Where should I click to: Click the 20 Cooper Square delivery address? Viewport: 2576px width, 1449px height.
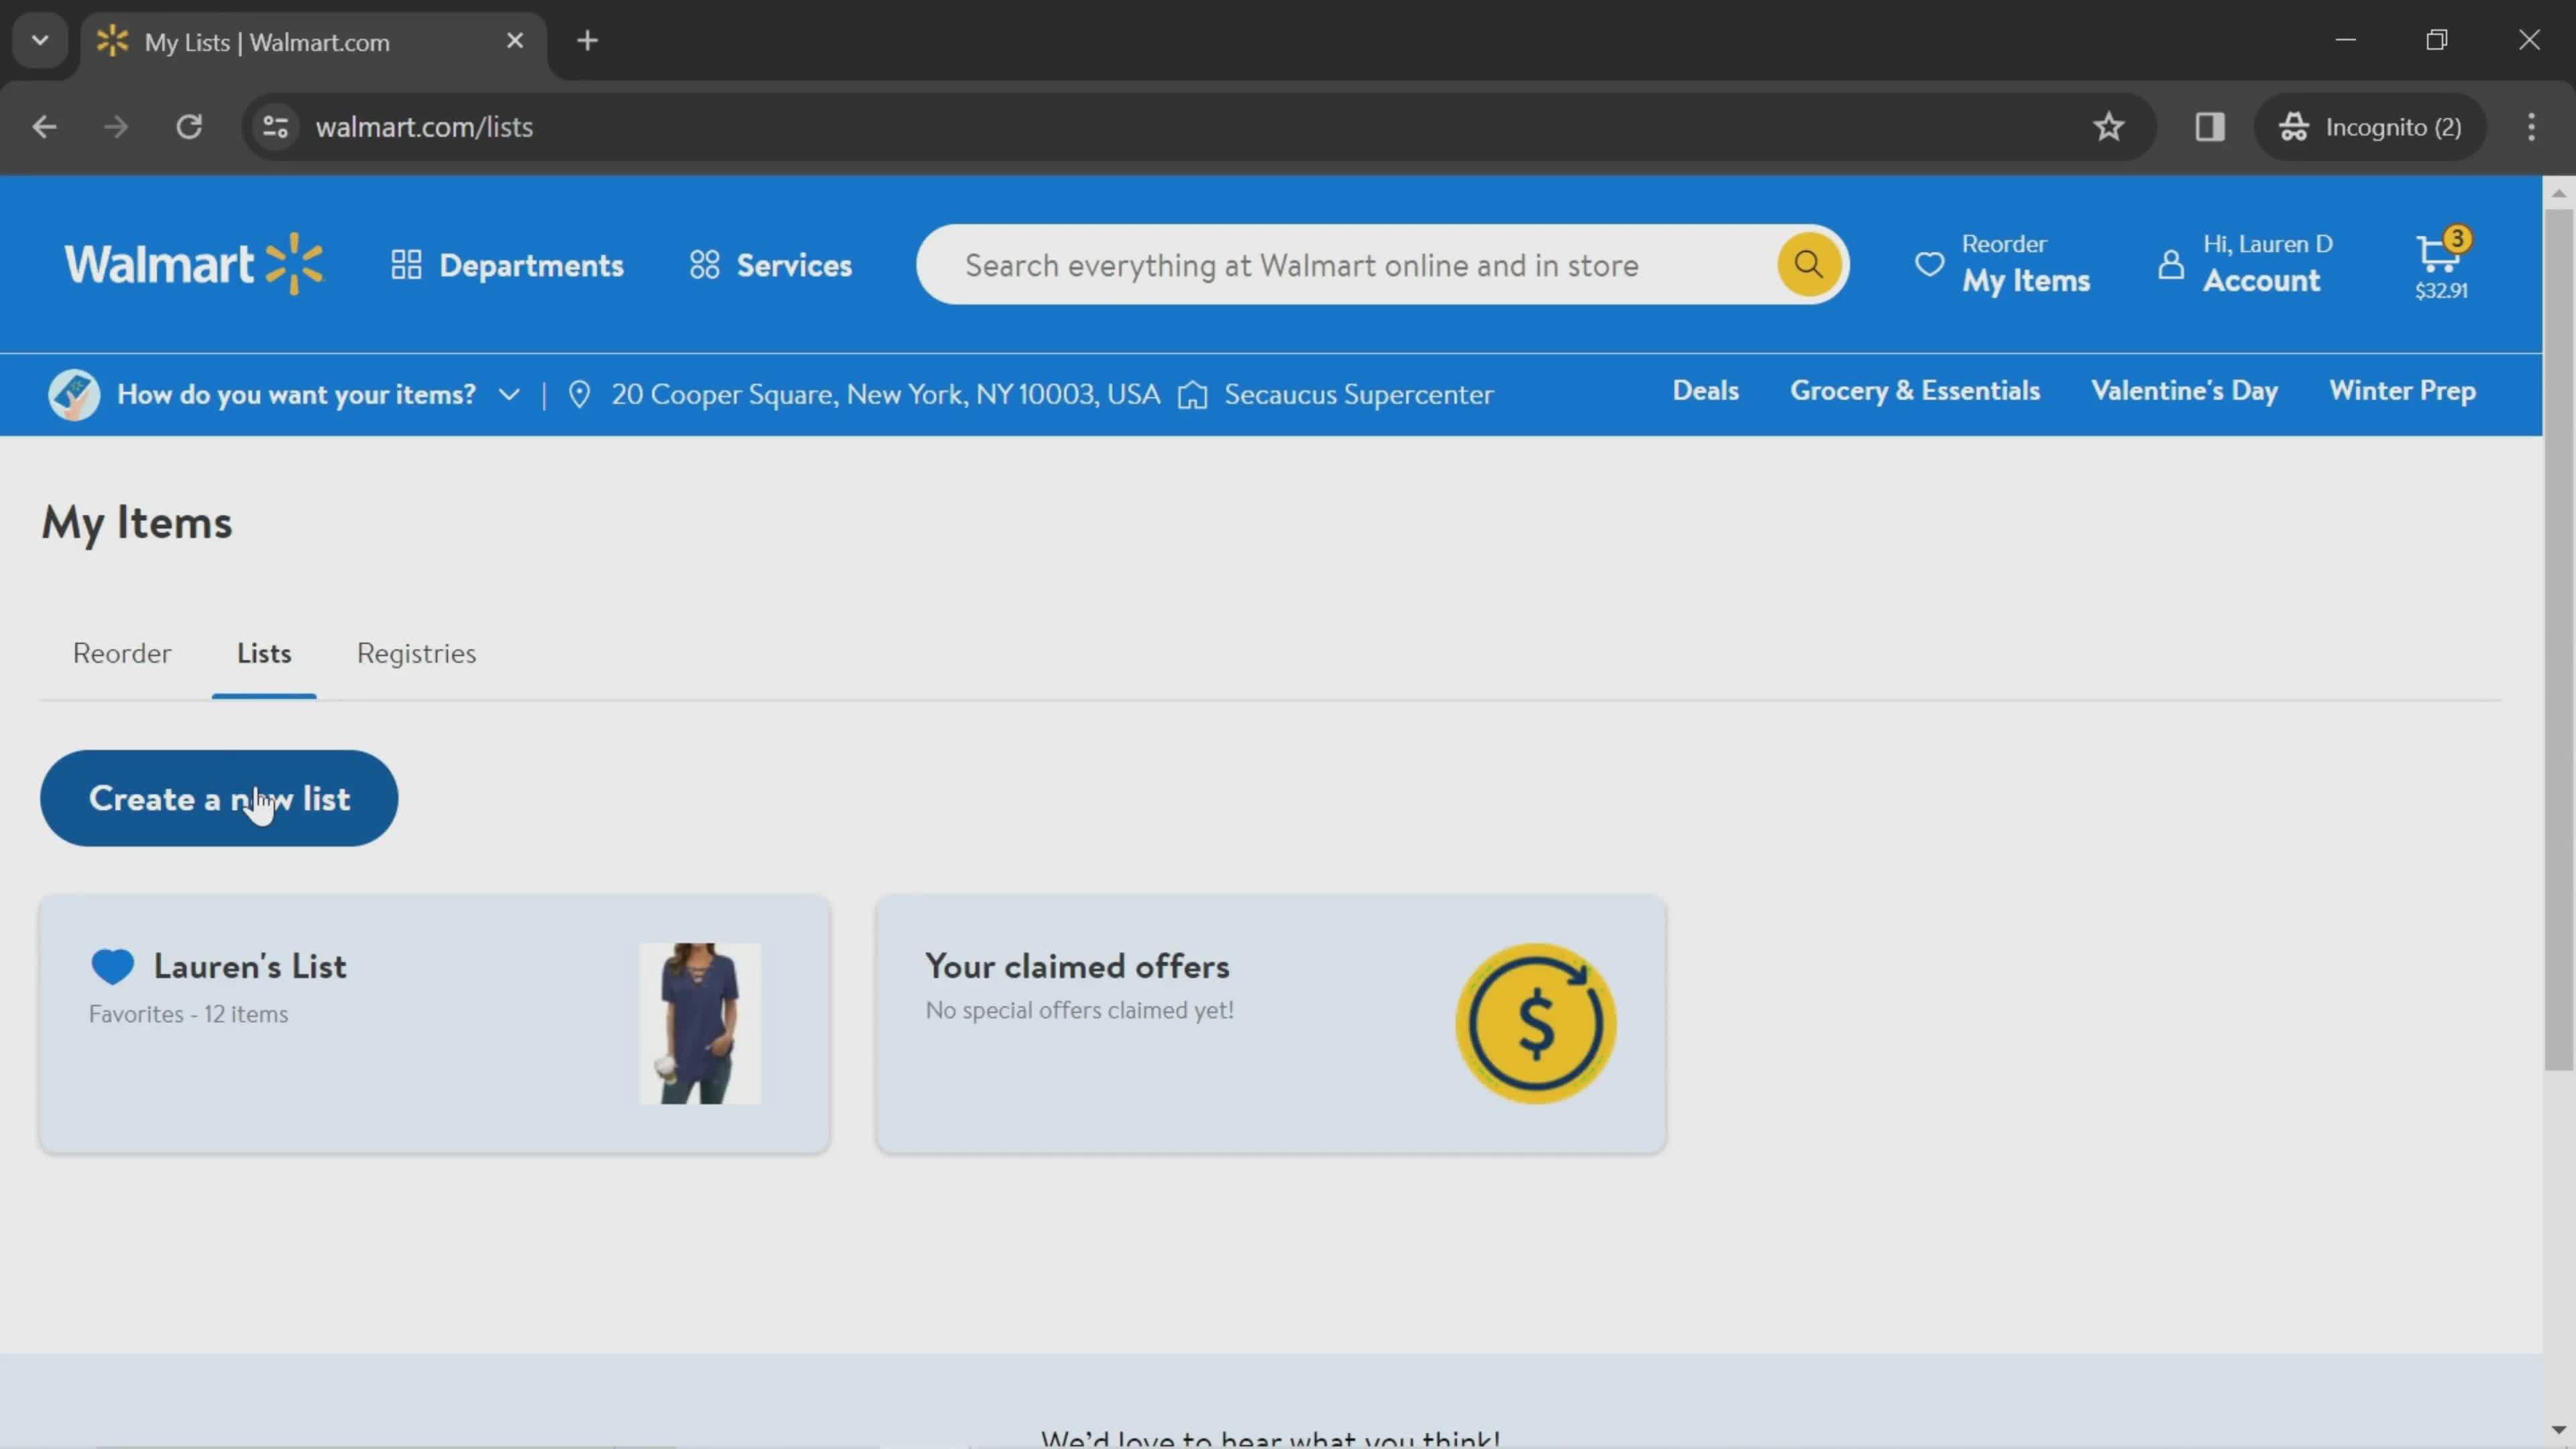tap(885, 394)
